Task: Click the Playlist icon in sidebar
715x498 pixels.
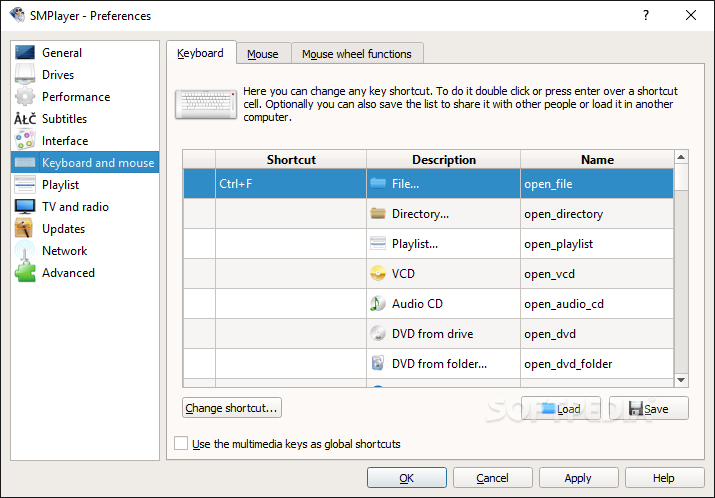Action: (x=25, y=184)
